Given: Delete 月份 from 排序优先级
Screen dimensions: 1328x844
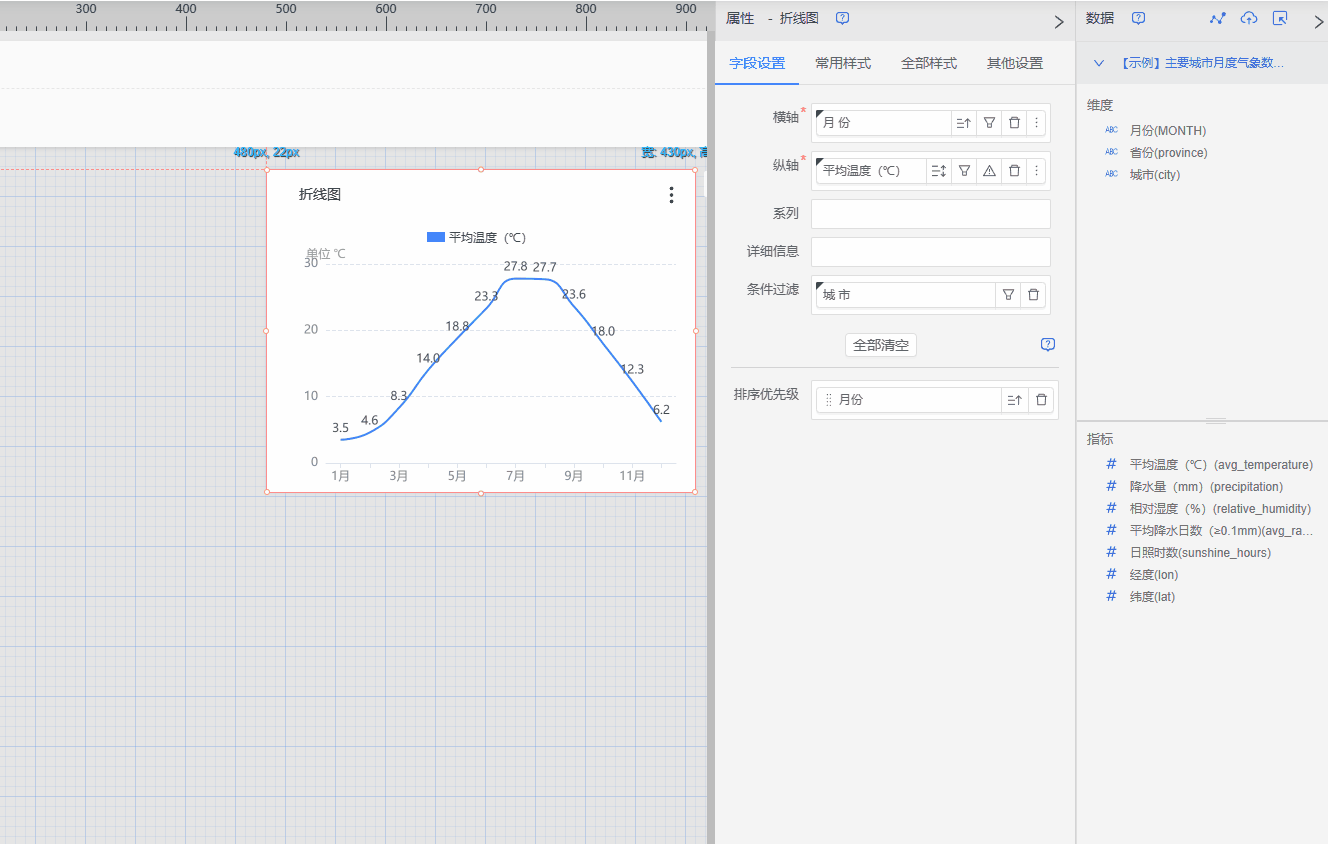Looking at the screenshot, I should (1041, 400).
